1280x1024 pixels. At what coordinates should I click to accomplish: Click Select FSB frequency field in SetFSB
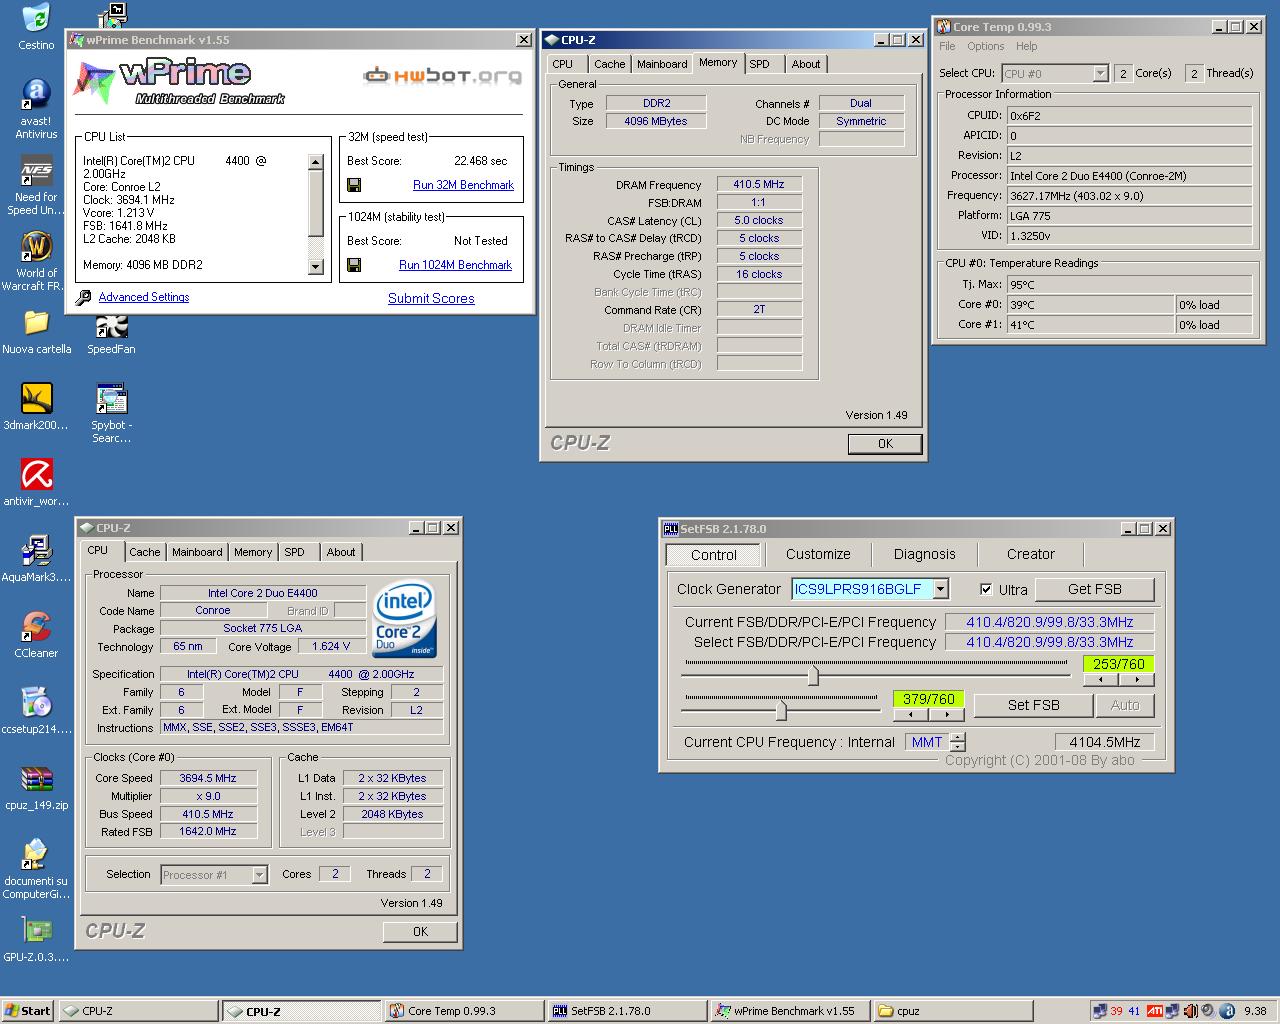click(x=1050, y=642)
